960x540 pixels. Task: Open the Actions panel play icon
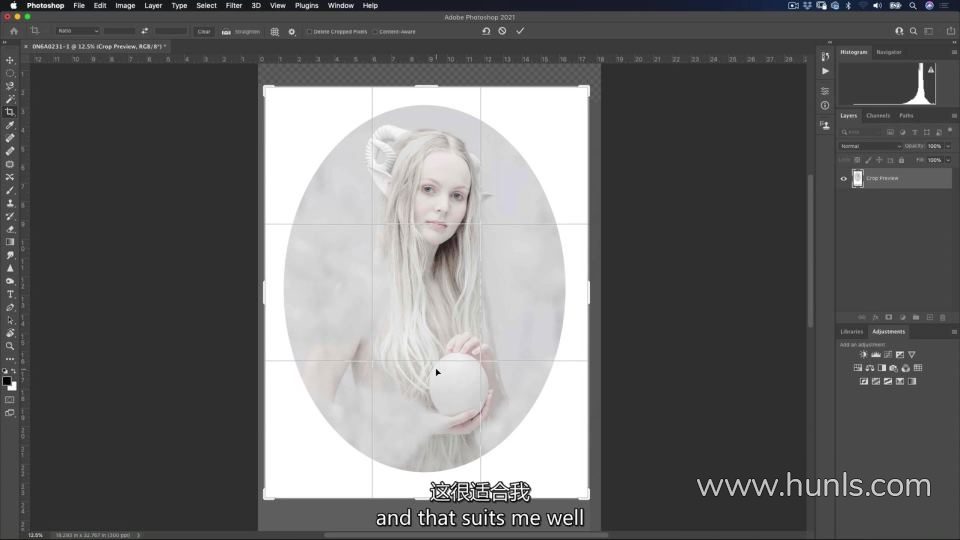(825, 71)
